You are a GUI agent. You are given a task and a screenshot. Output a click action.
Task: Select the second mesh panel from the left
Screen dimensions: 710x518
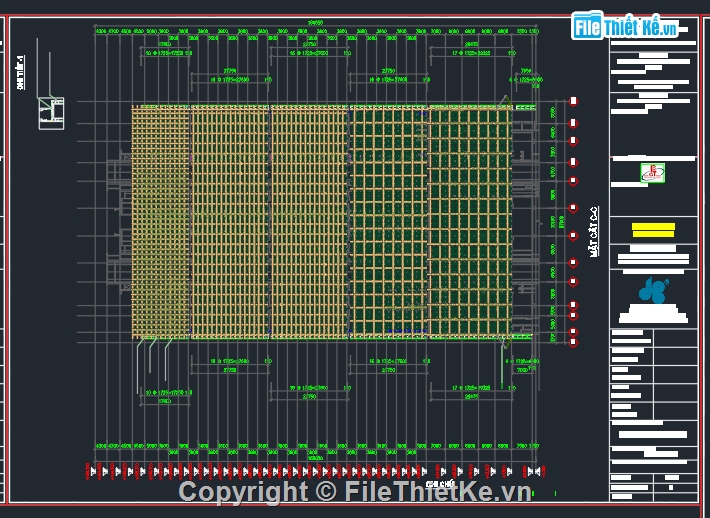click(230, 222)
